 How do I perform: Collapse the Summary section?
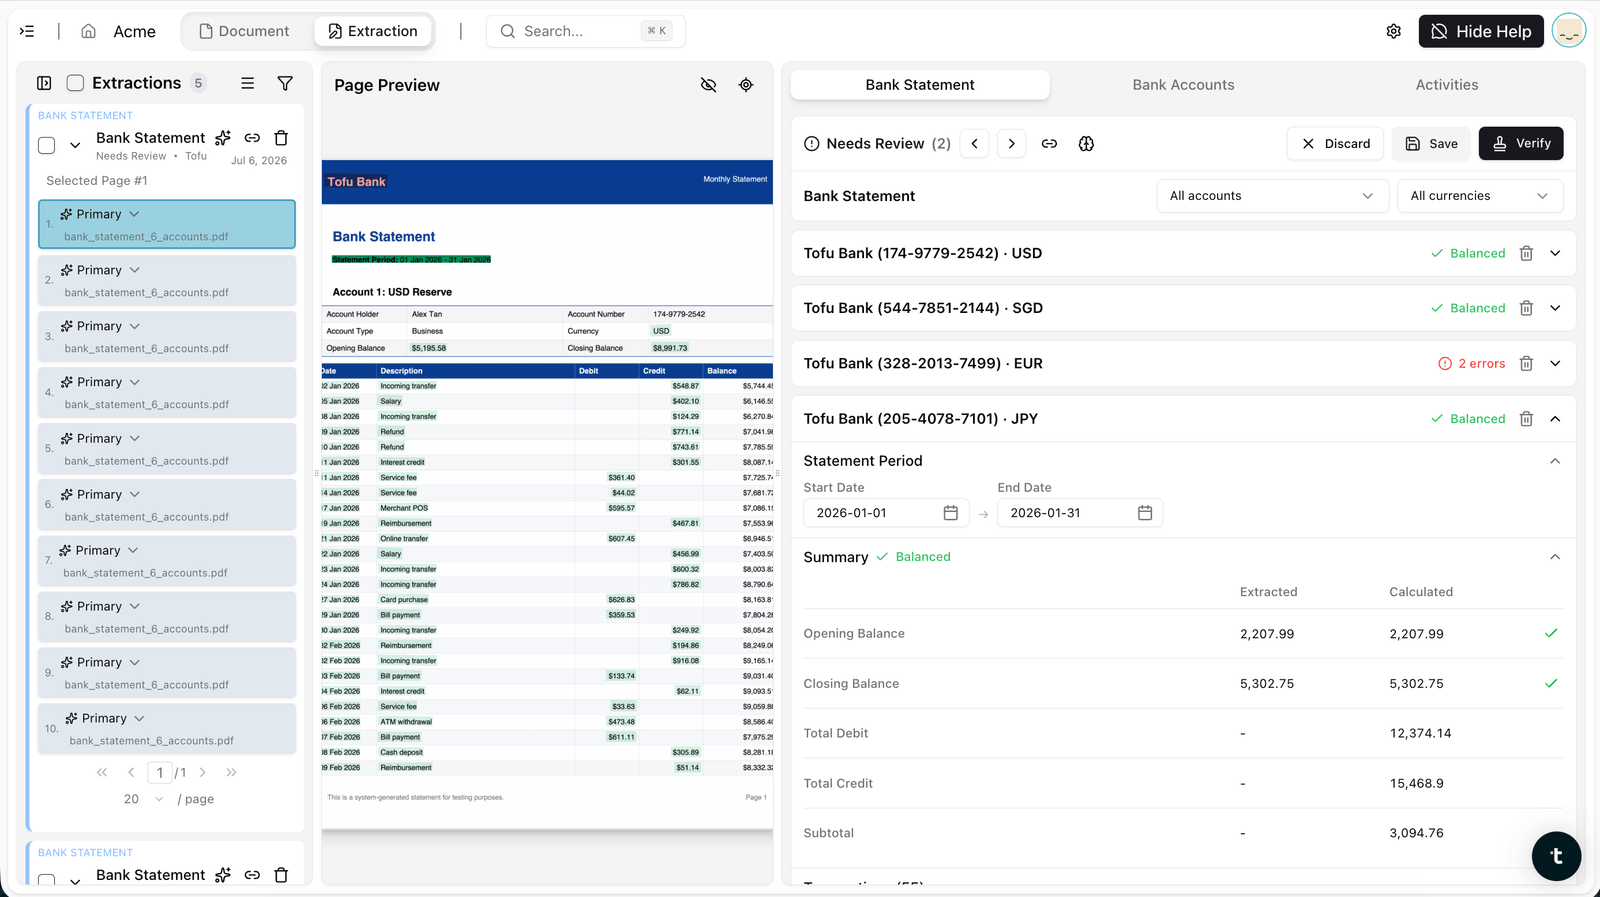tap(1555, 557)
